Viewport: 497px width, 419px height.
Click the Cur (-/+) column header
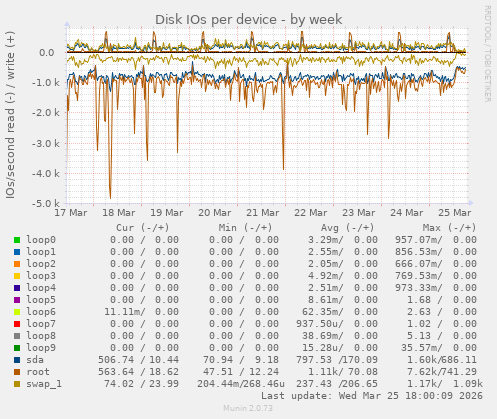[143, 228]
